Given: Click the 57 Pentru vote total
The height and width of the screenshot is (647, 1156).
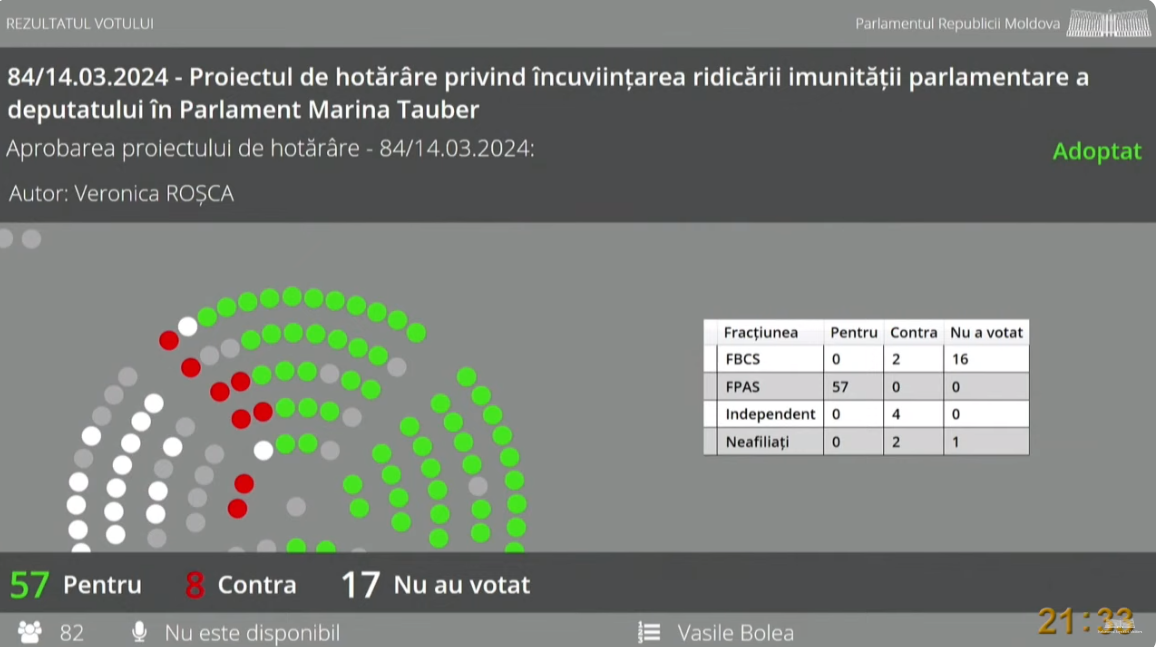Looking at the screenshot, I should click(x=76, y=585).
